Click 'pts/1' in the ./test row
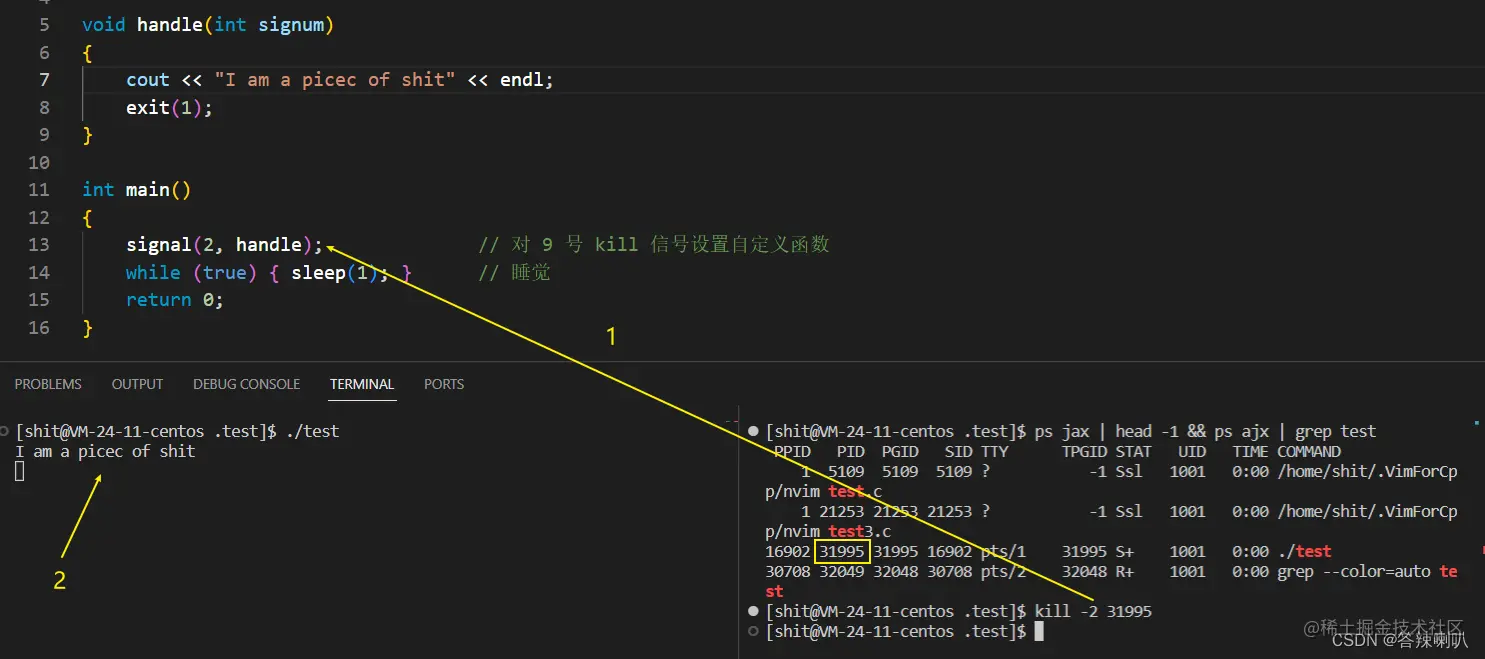 pos(1003,551)
